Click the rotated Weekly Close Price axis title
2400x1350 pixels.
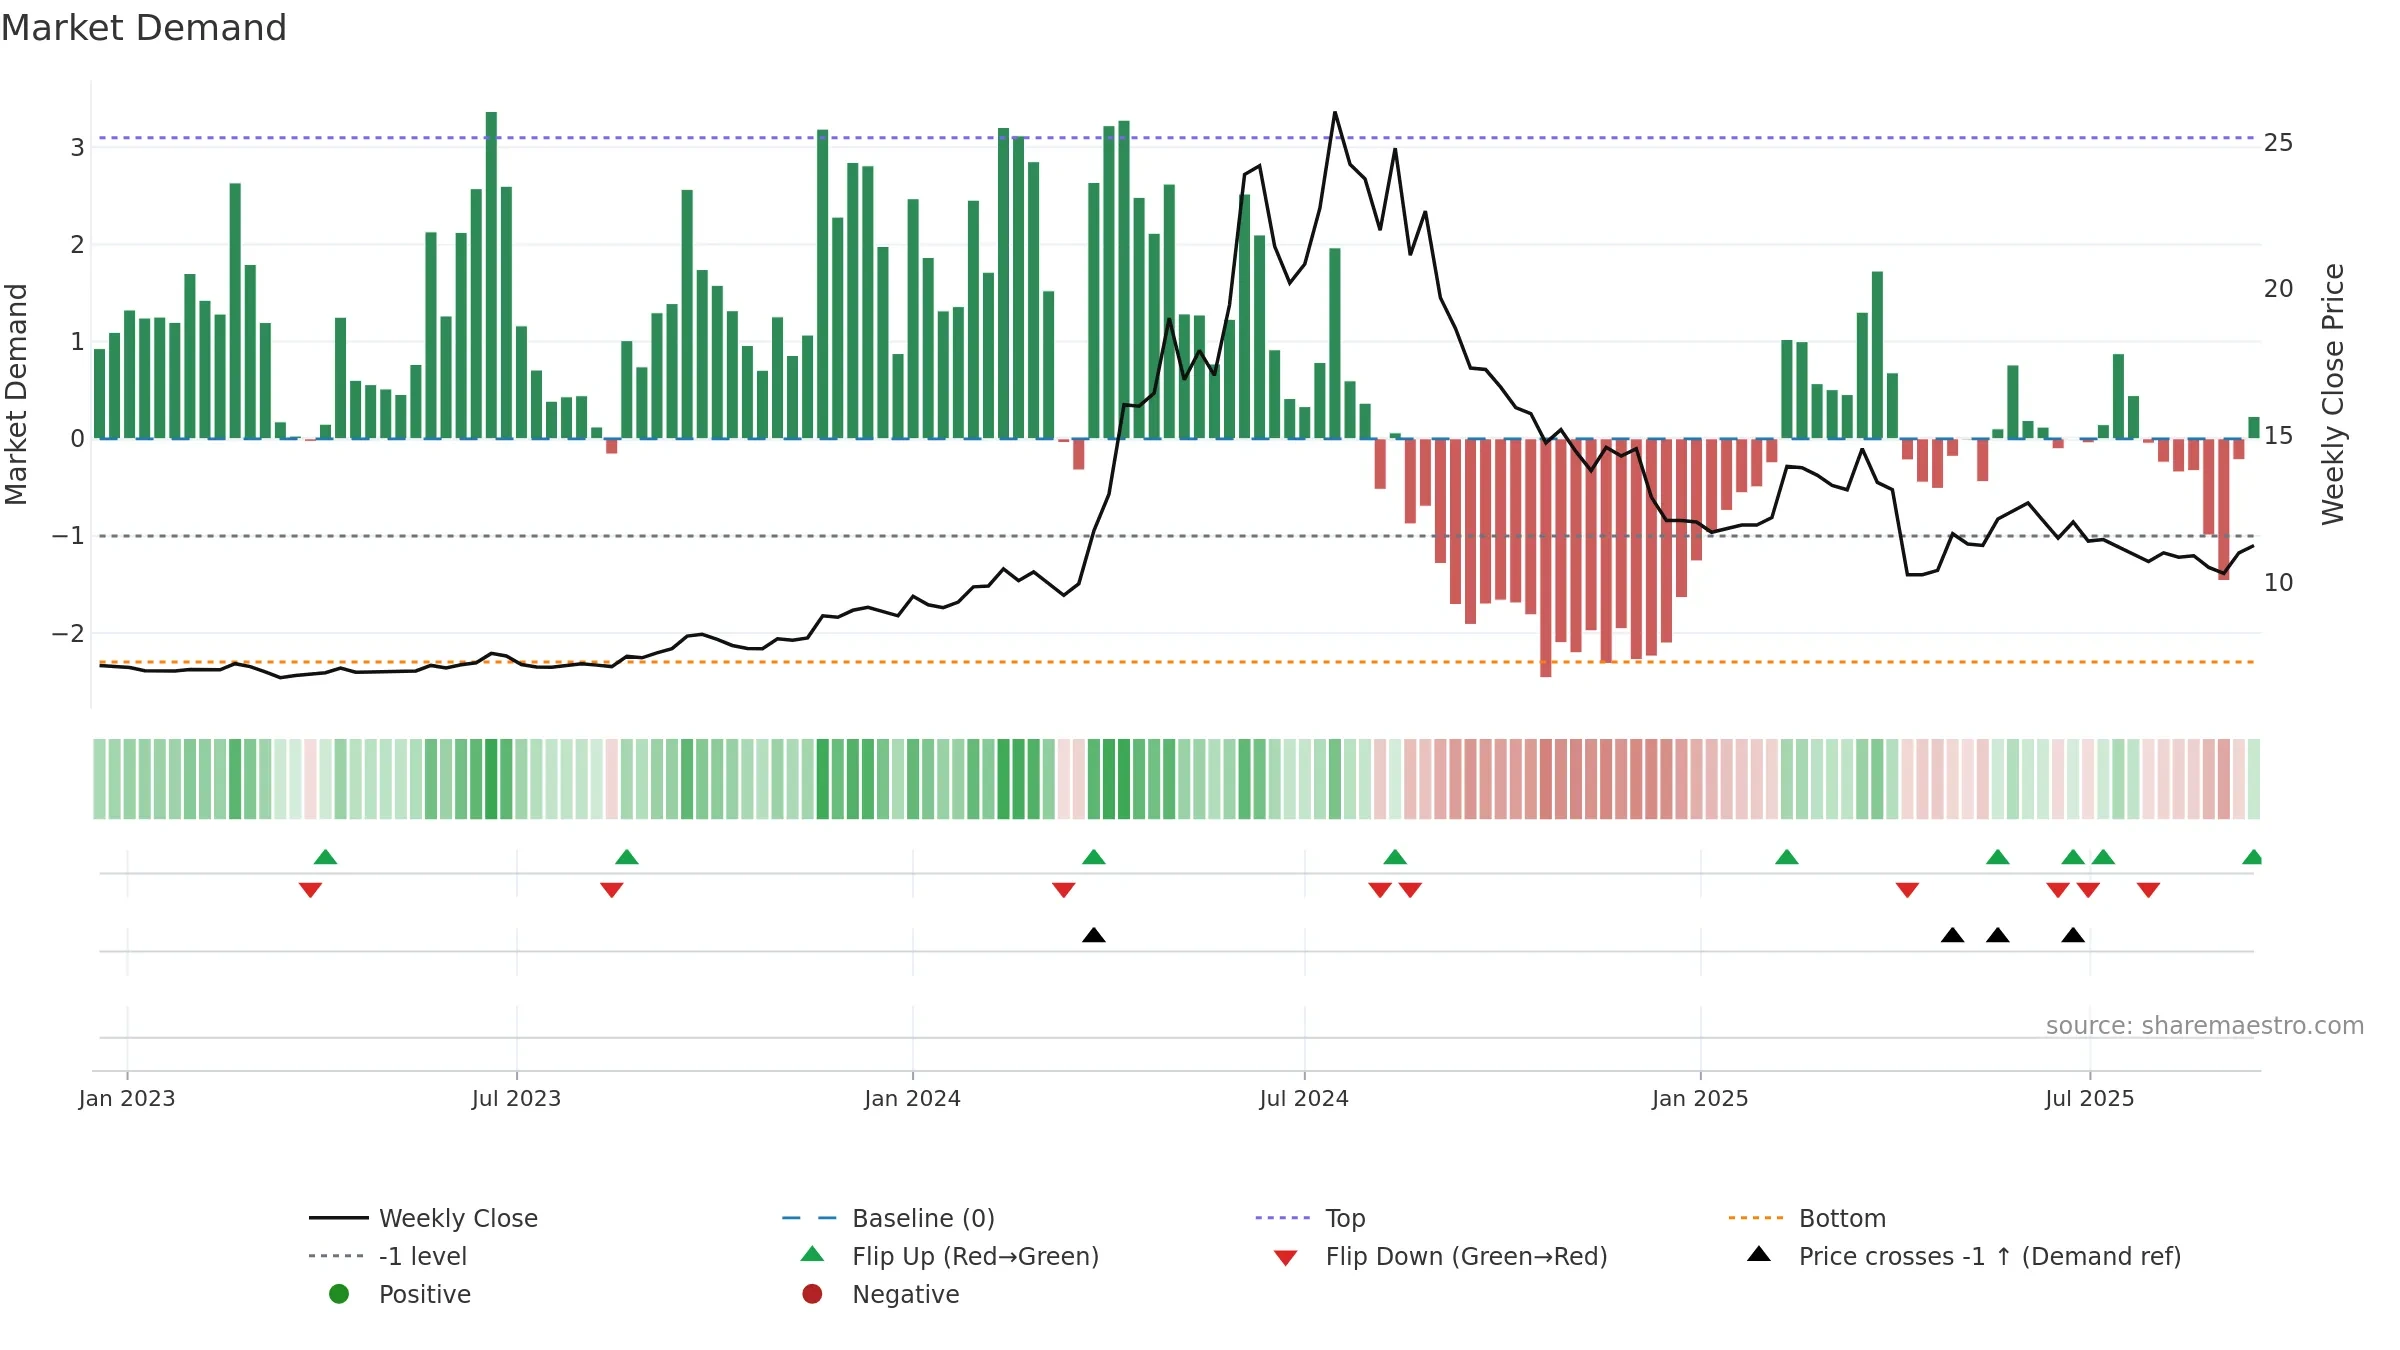[x=2333, y=394]
